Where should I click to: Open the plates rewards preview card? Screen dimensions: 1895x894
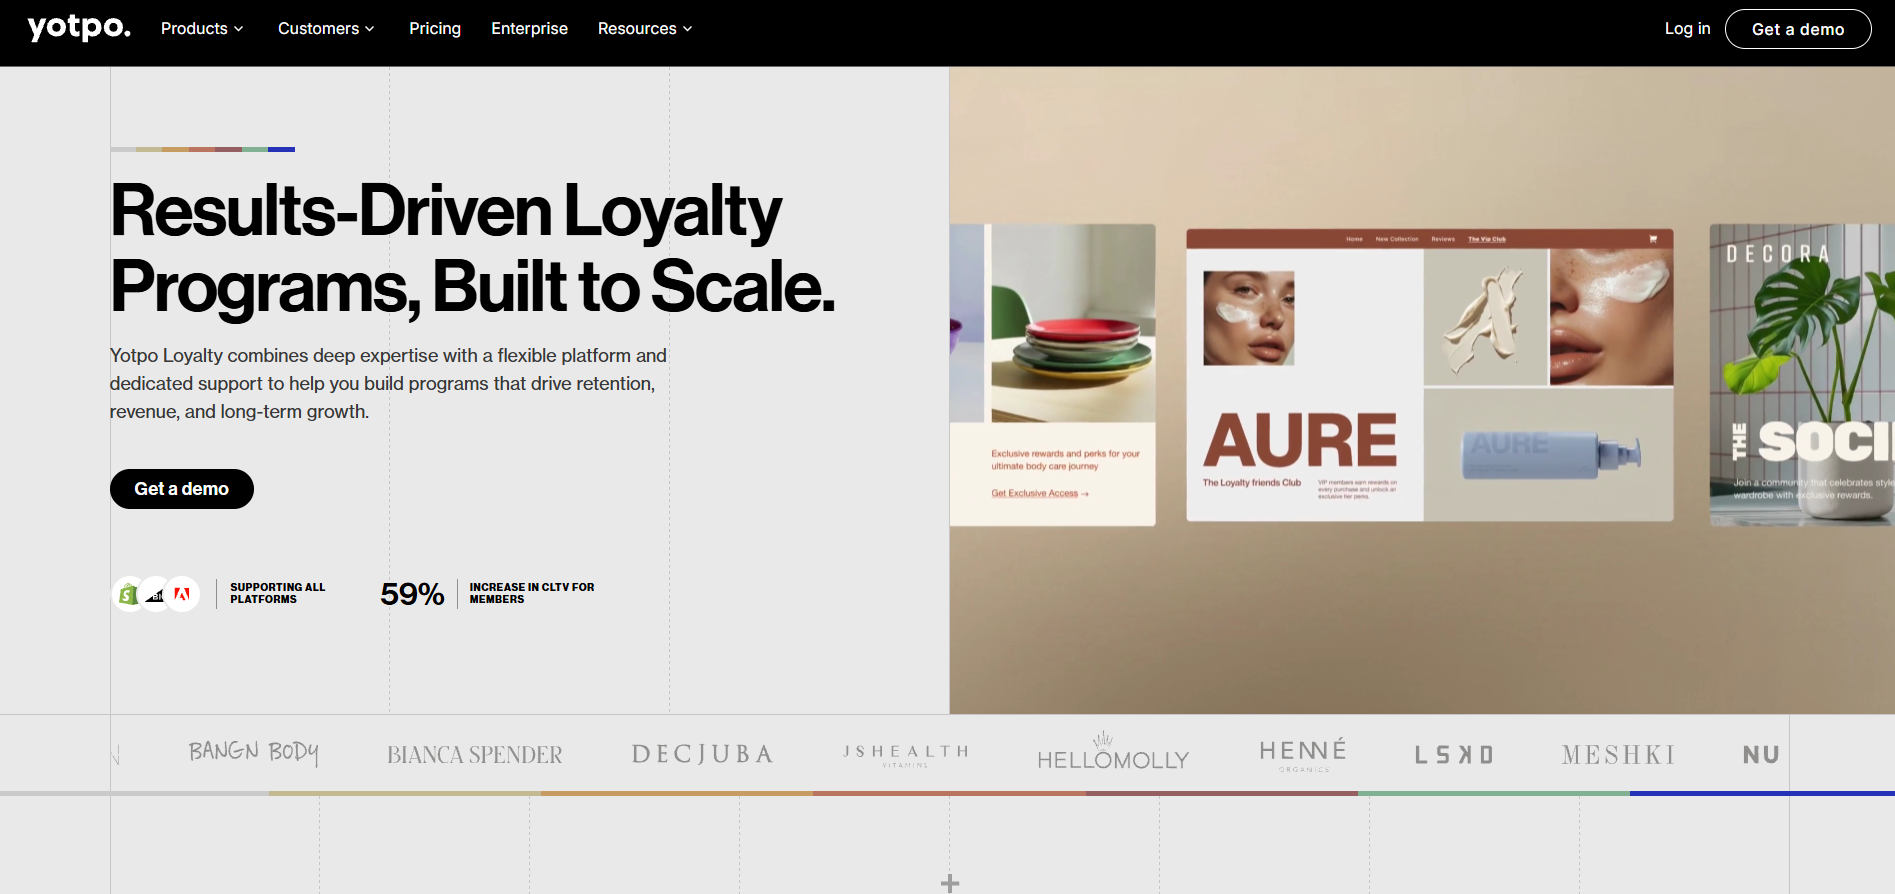point(1053,375)
